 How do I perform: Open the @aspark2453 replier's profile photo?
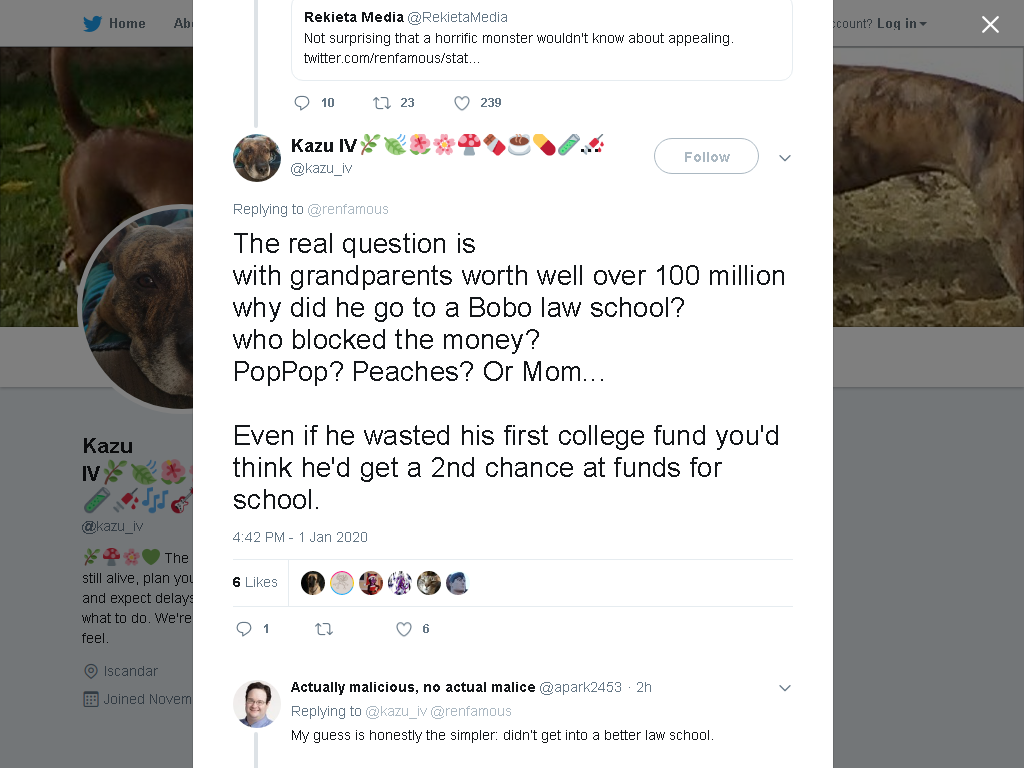257,704
